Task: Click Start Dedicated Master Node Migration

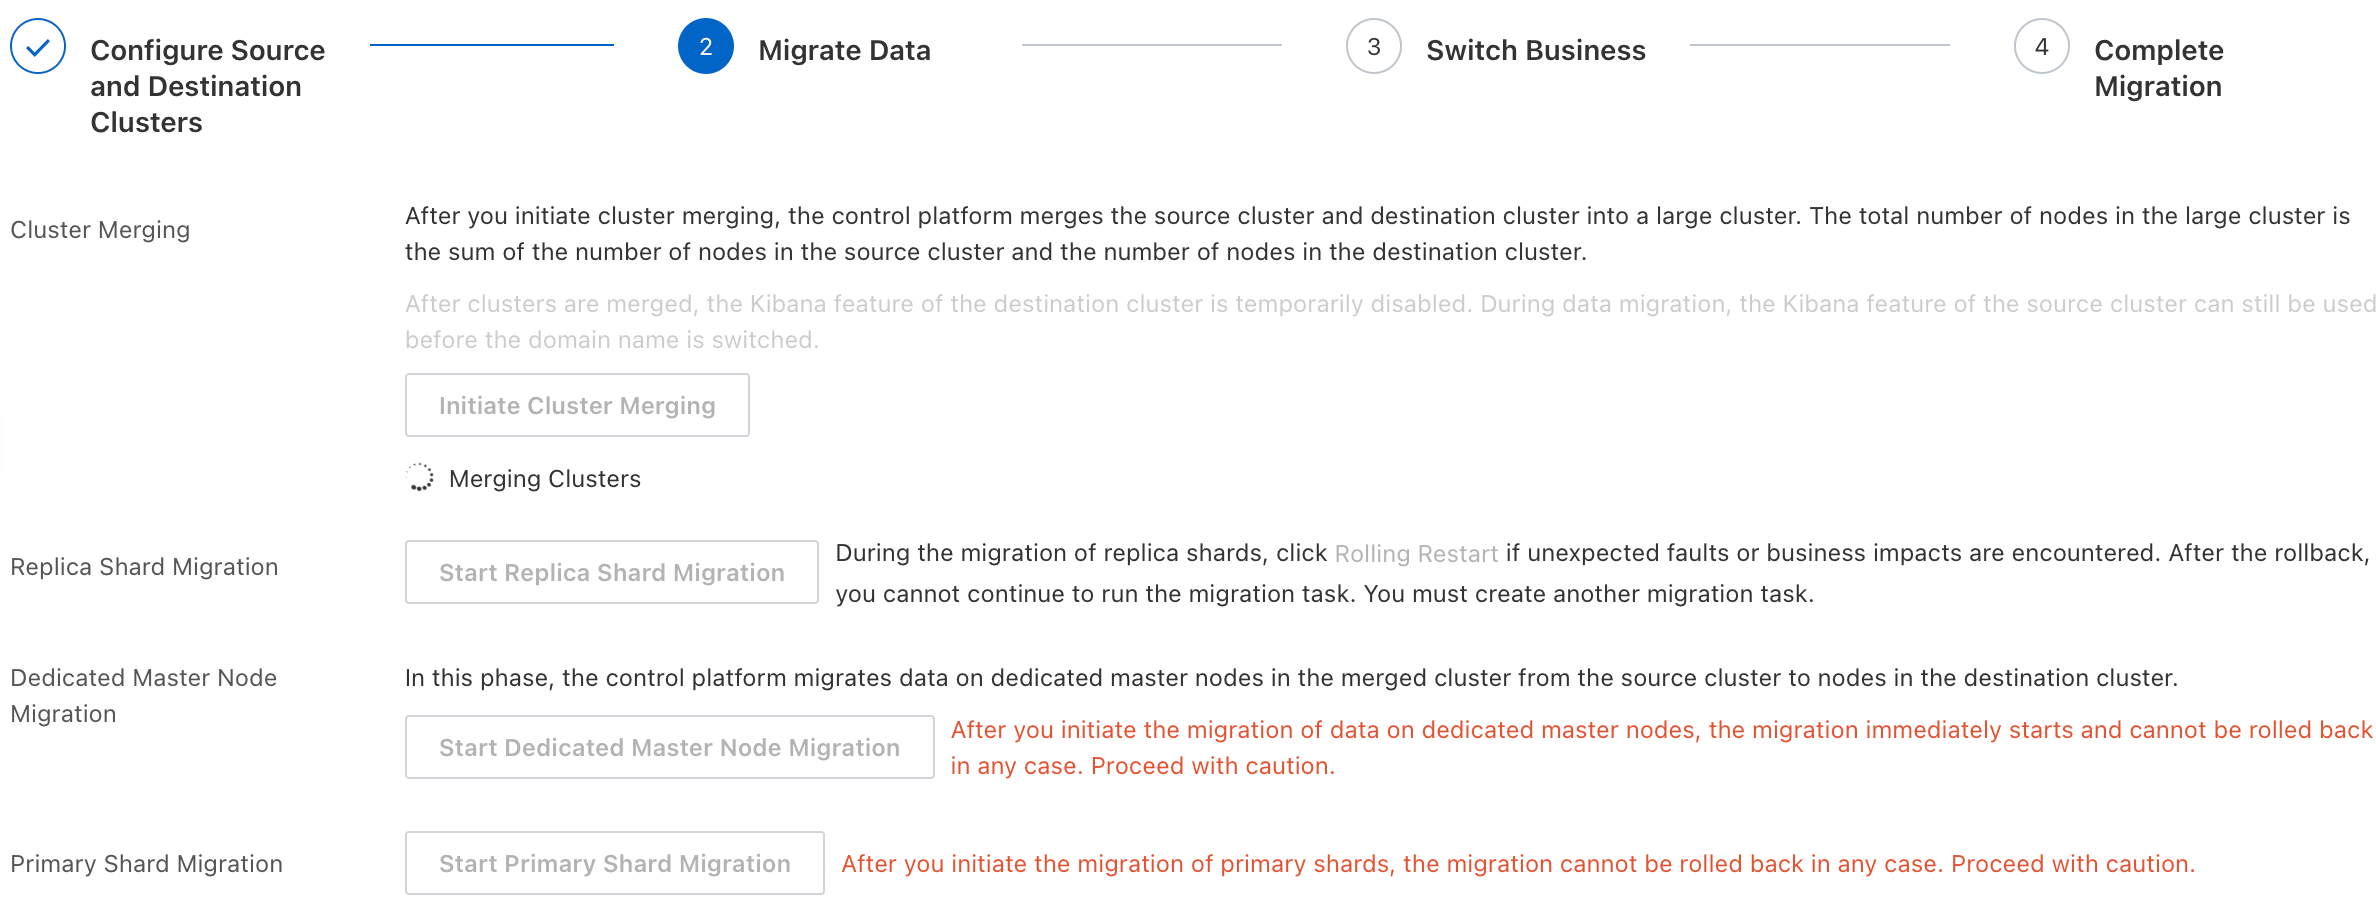Action: (x=669, y=747)
